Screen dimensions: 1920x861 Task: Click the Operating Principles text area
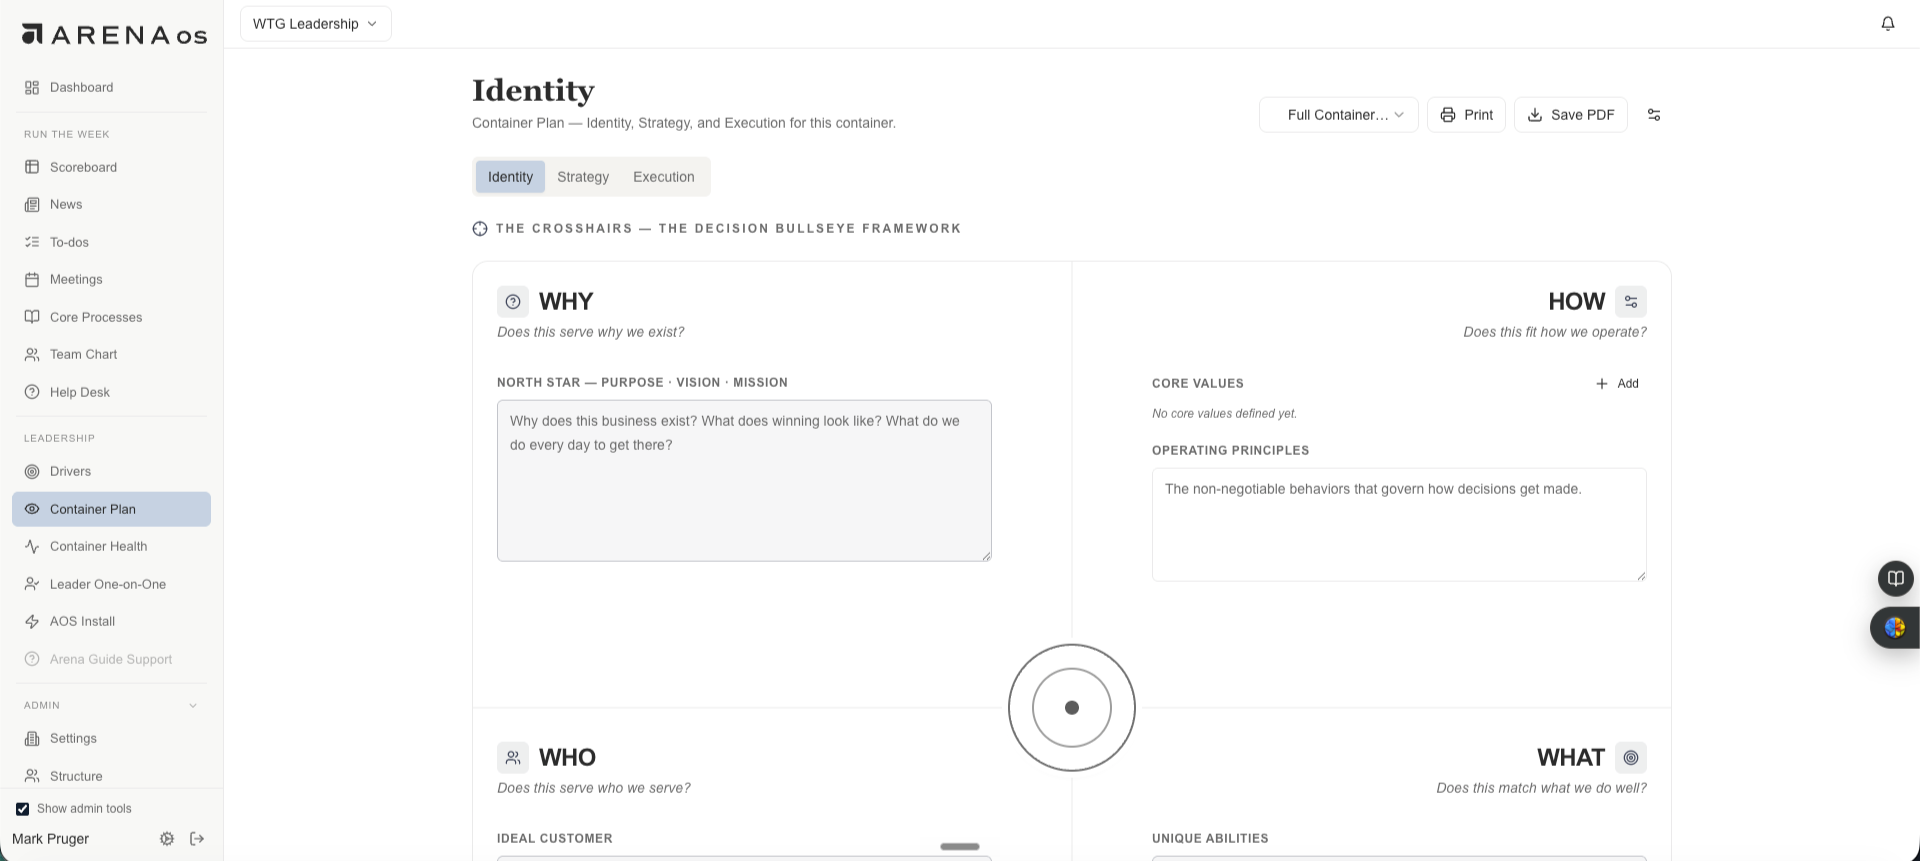click(x=1399, y=525)
